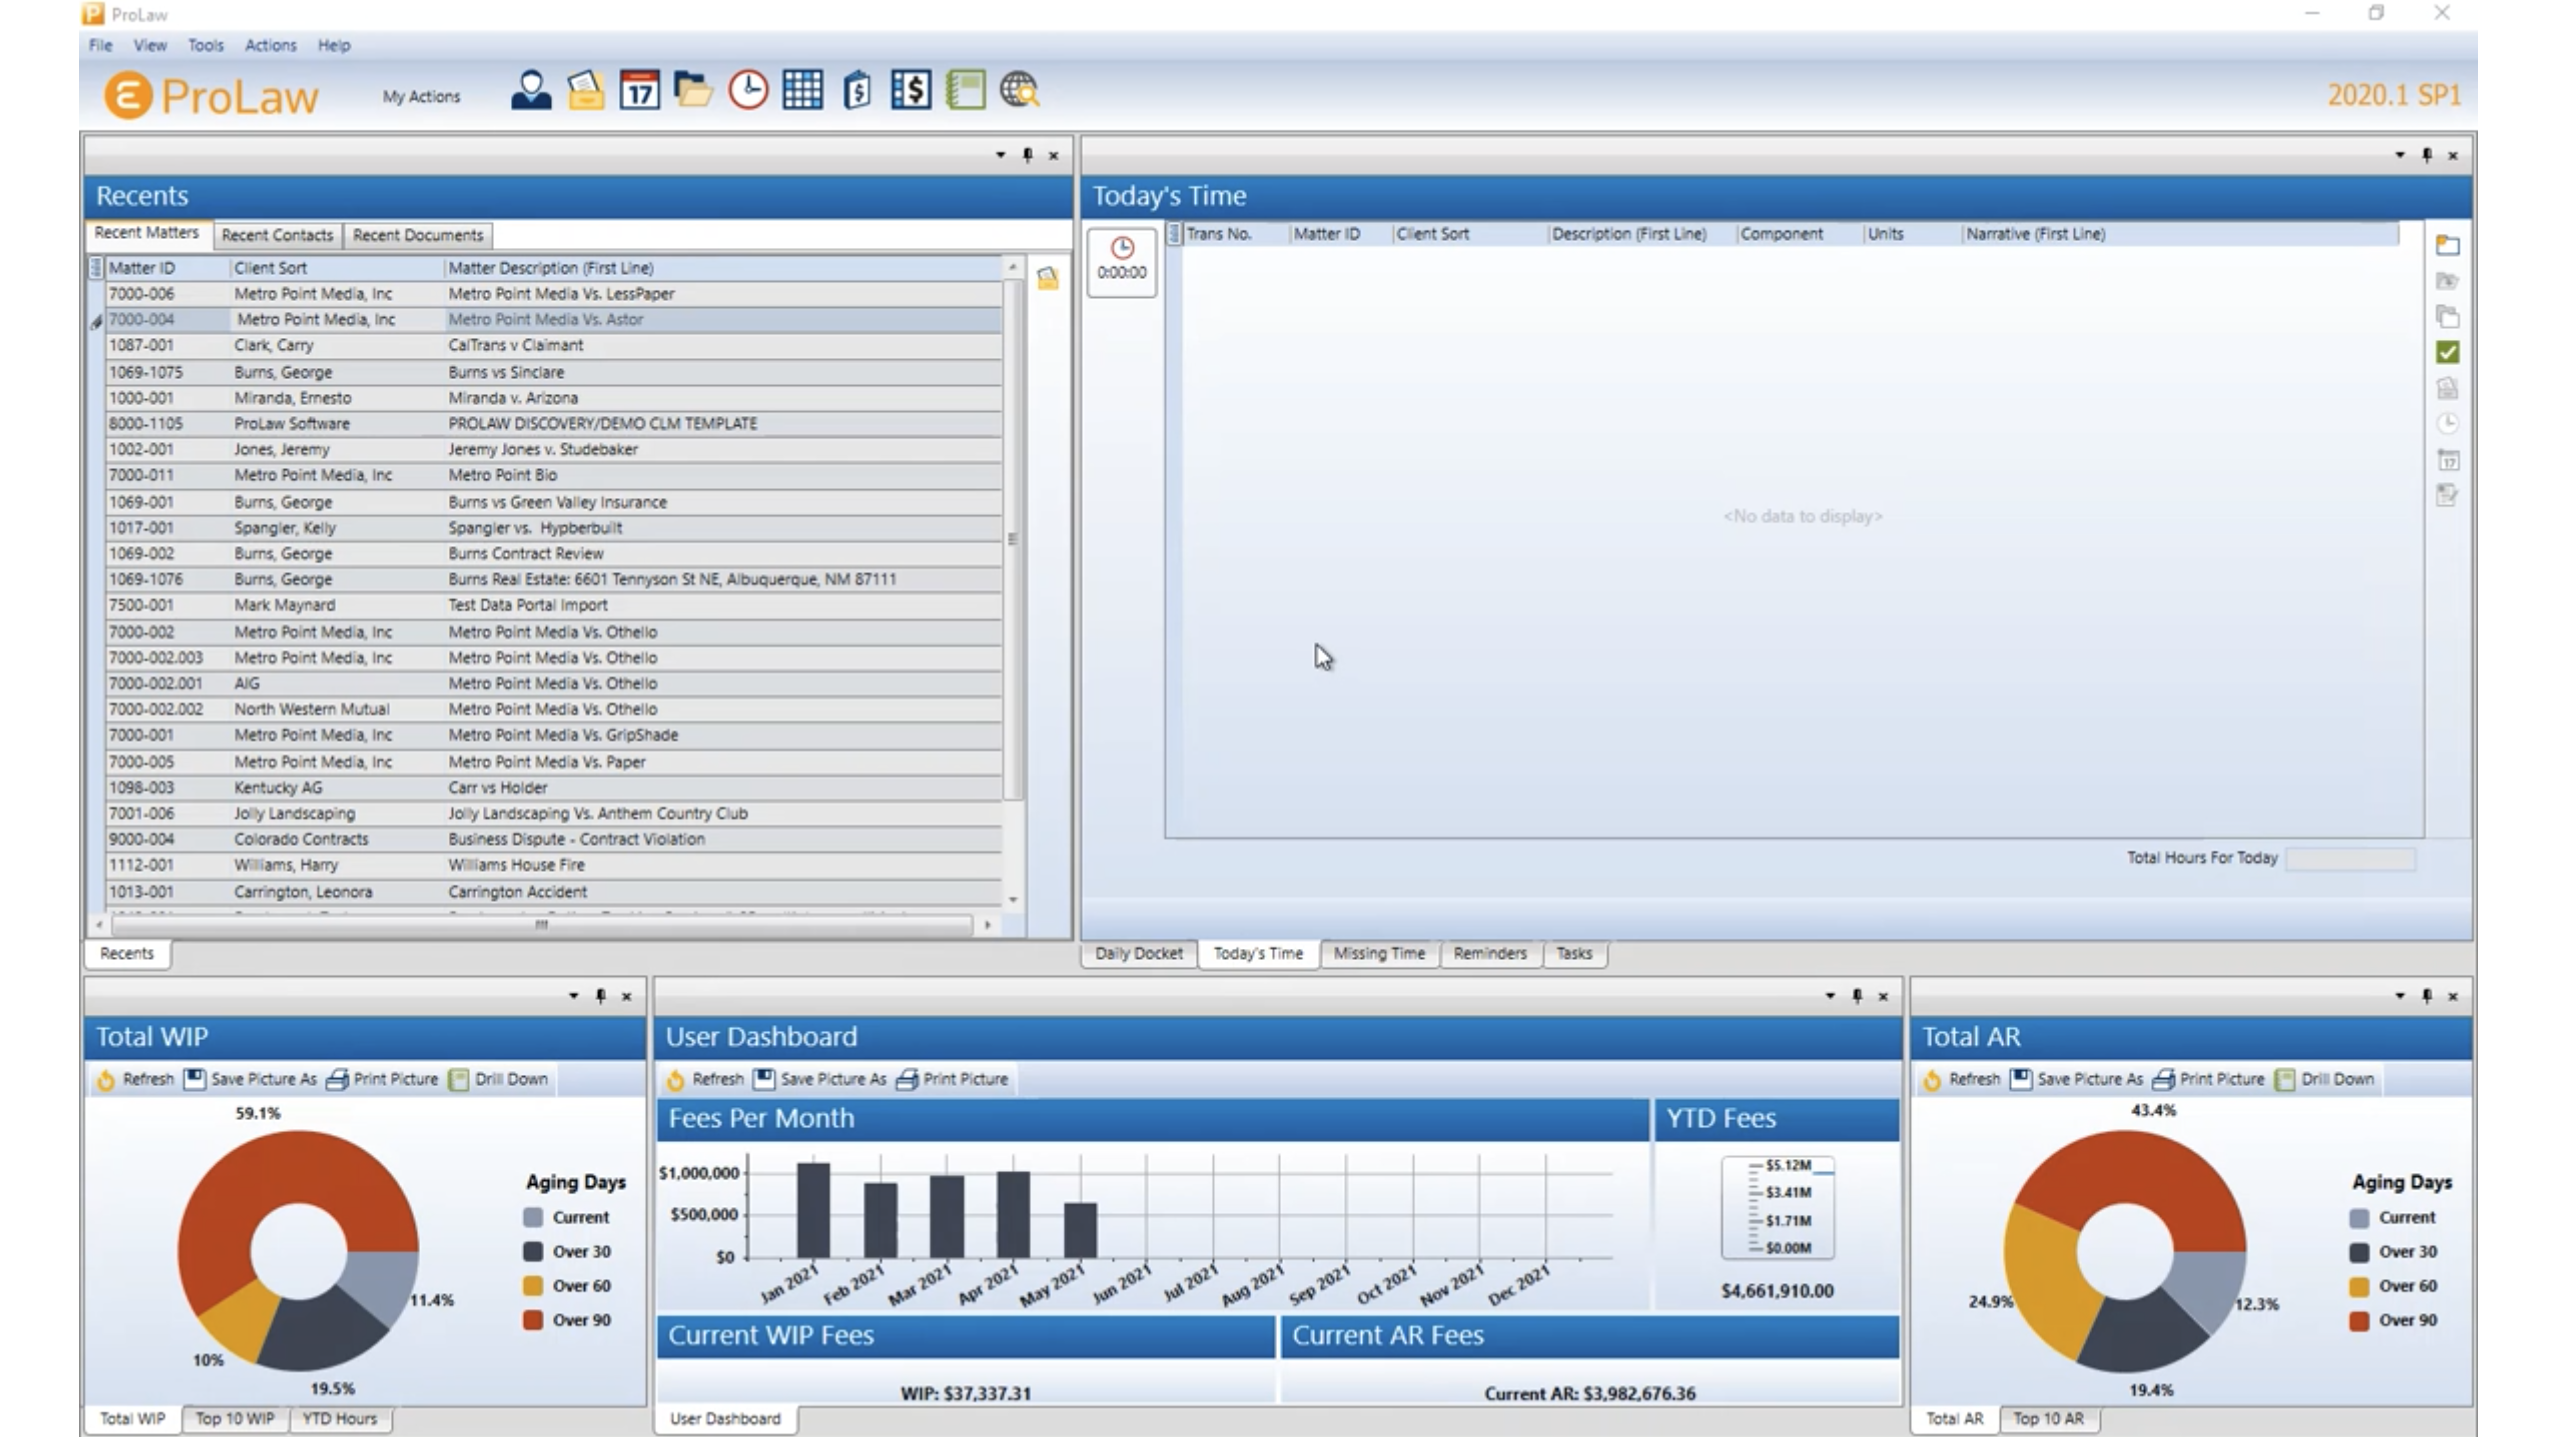This screenshot has height=1437, width=2558.
Task: Toggle the pin on Total AR panel
Action: [x=2426, y=996]
